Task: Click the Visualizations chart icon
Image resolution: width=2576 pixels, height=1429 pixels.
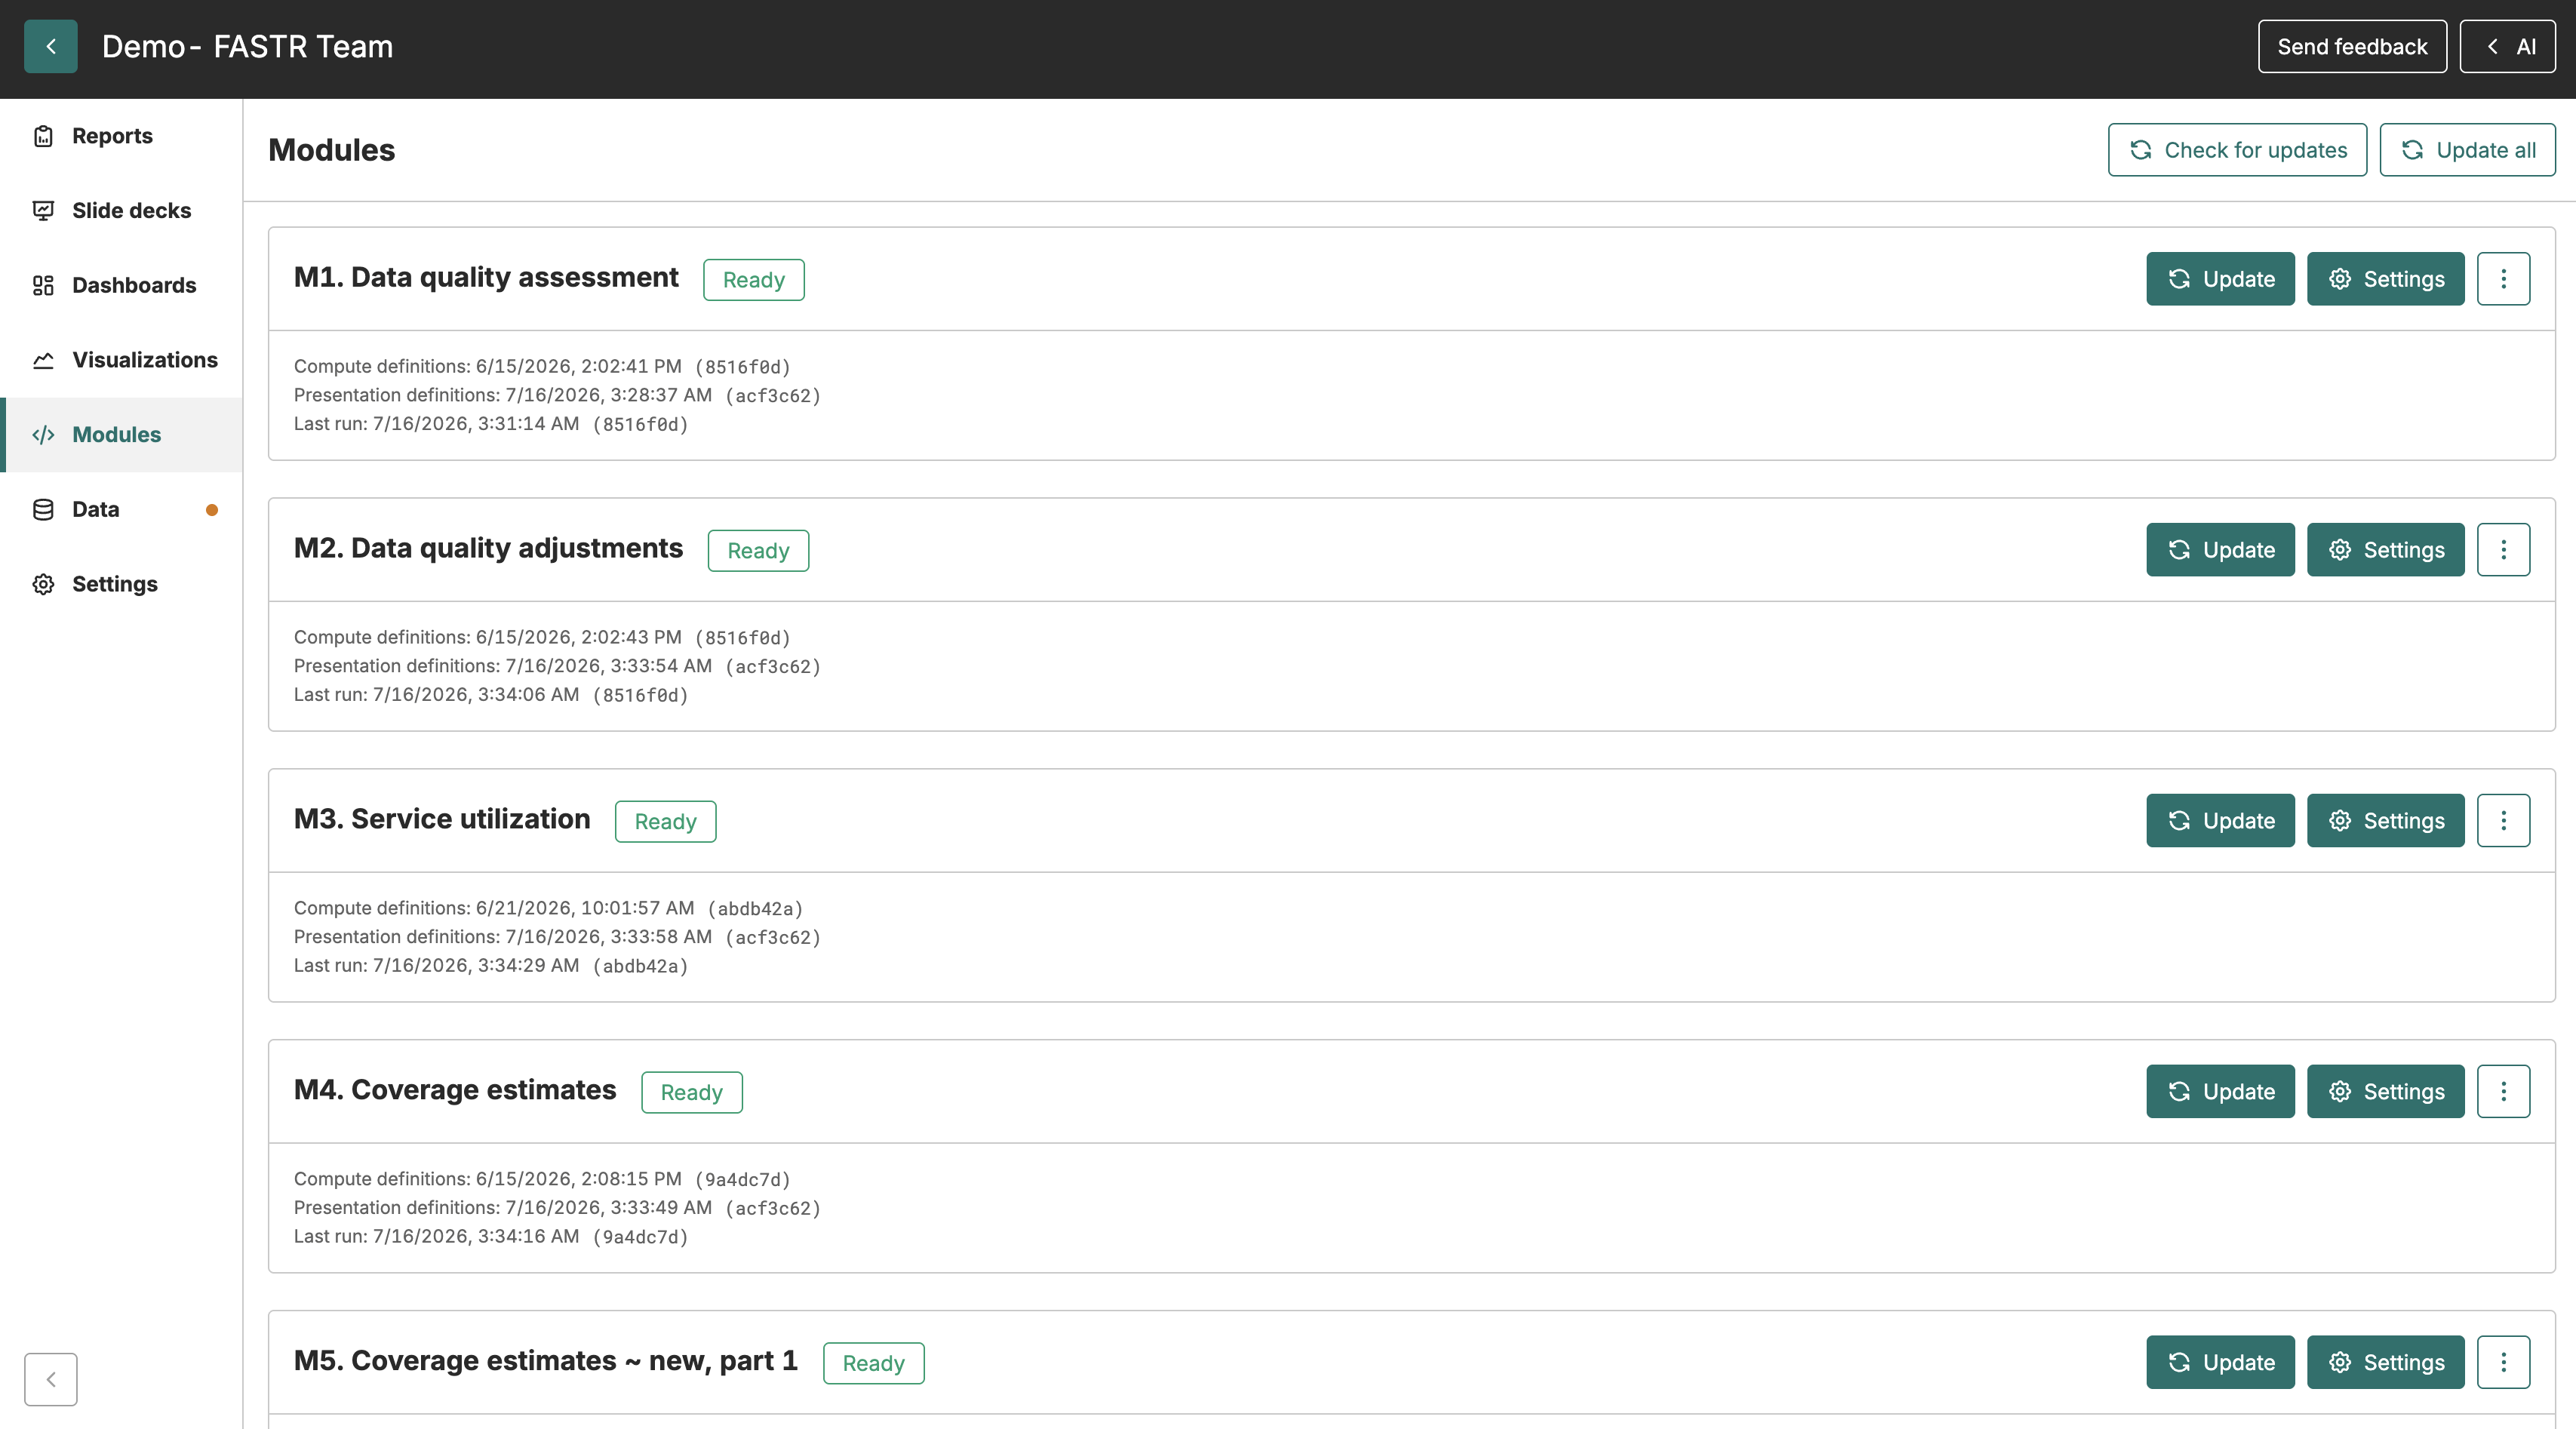Action: click(x=43, y=360)
